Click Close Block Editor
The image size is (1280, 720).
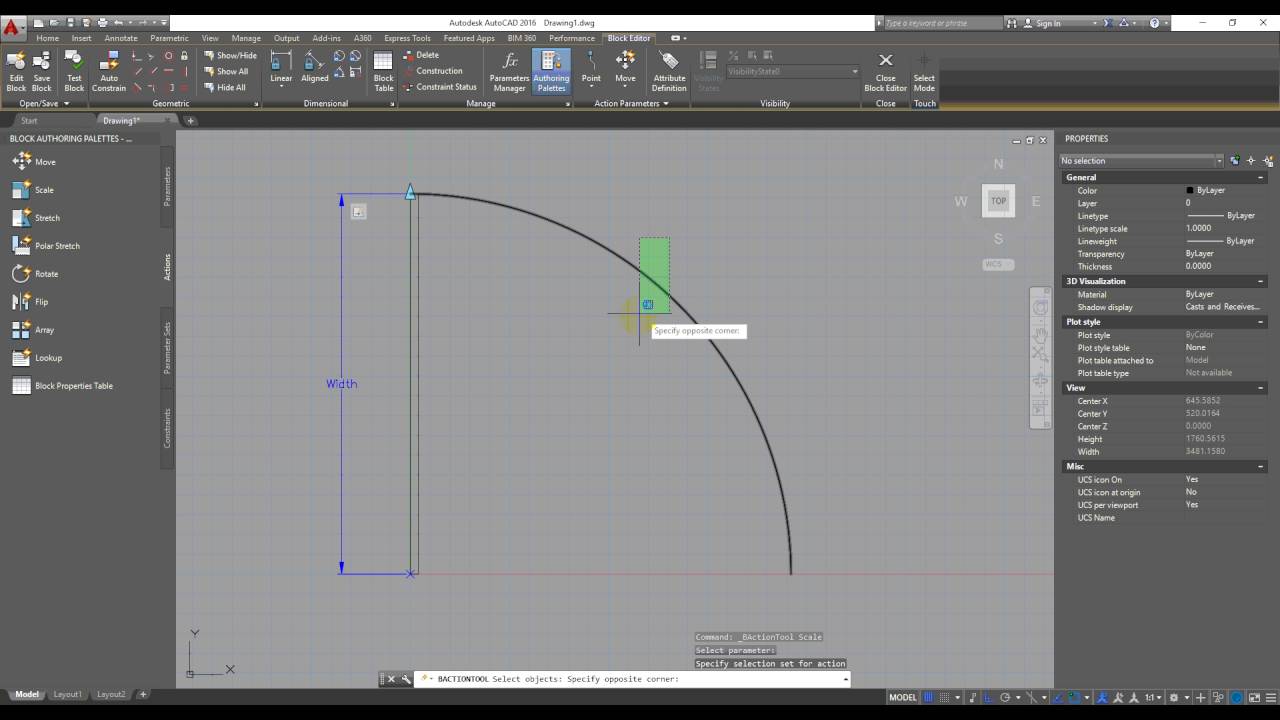pos(885,71)
